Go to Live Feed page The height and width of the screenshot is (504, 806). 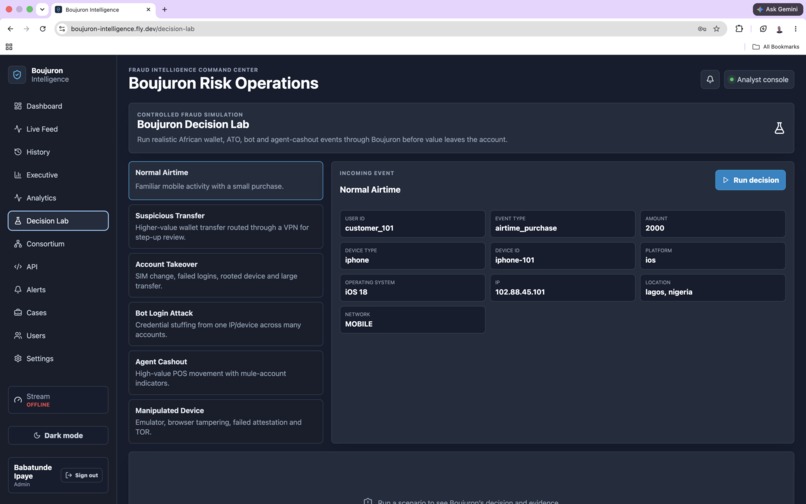click(x=58, y=129)
